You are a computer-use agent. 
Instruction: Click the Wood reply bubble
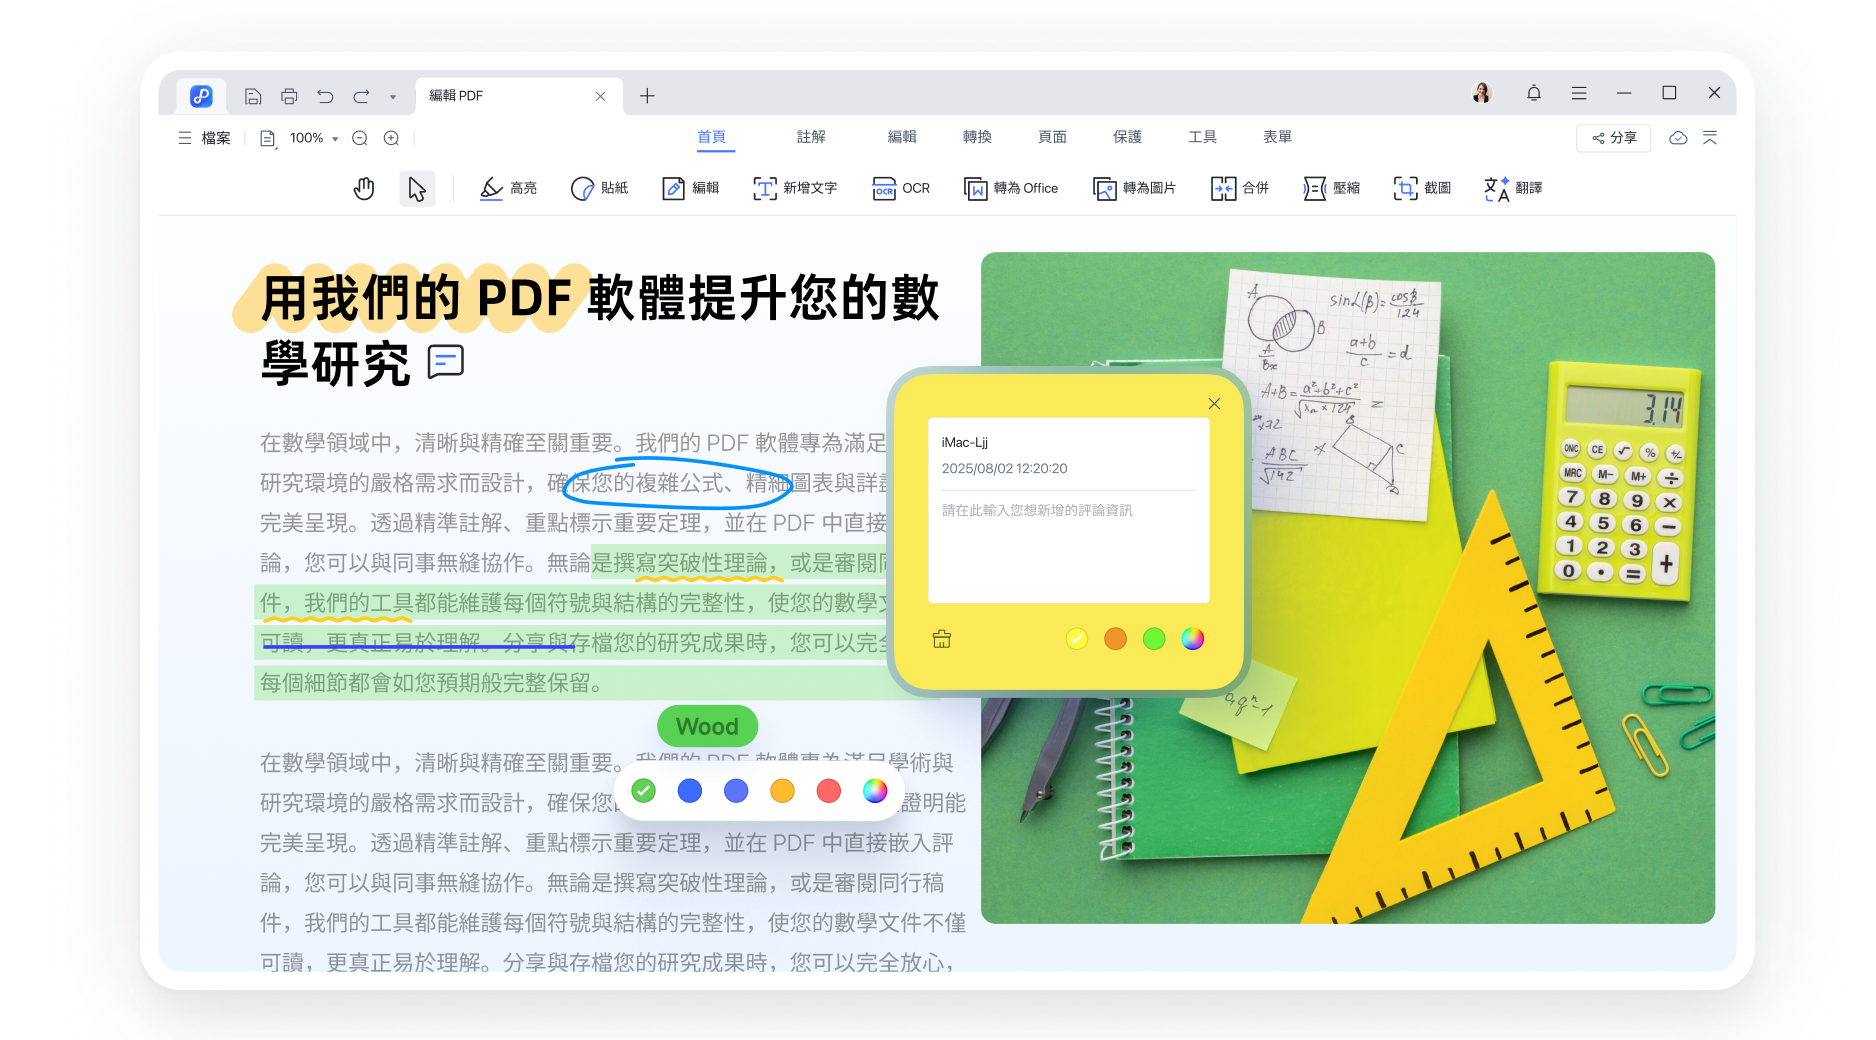coord(707,726)
